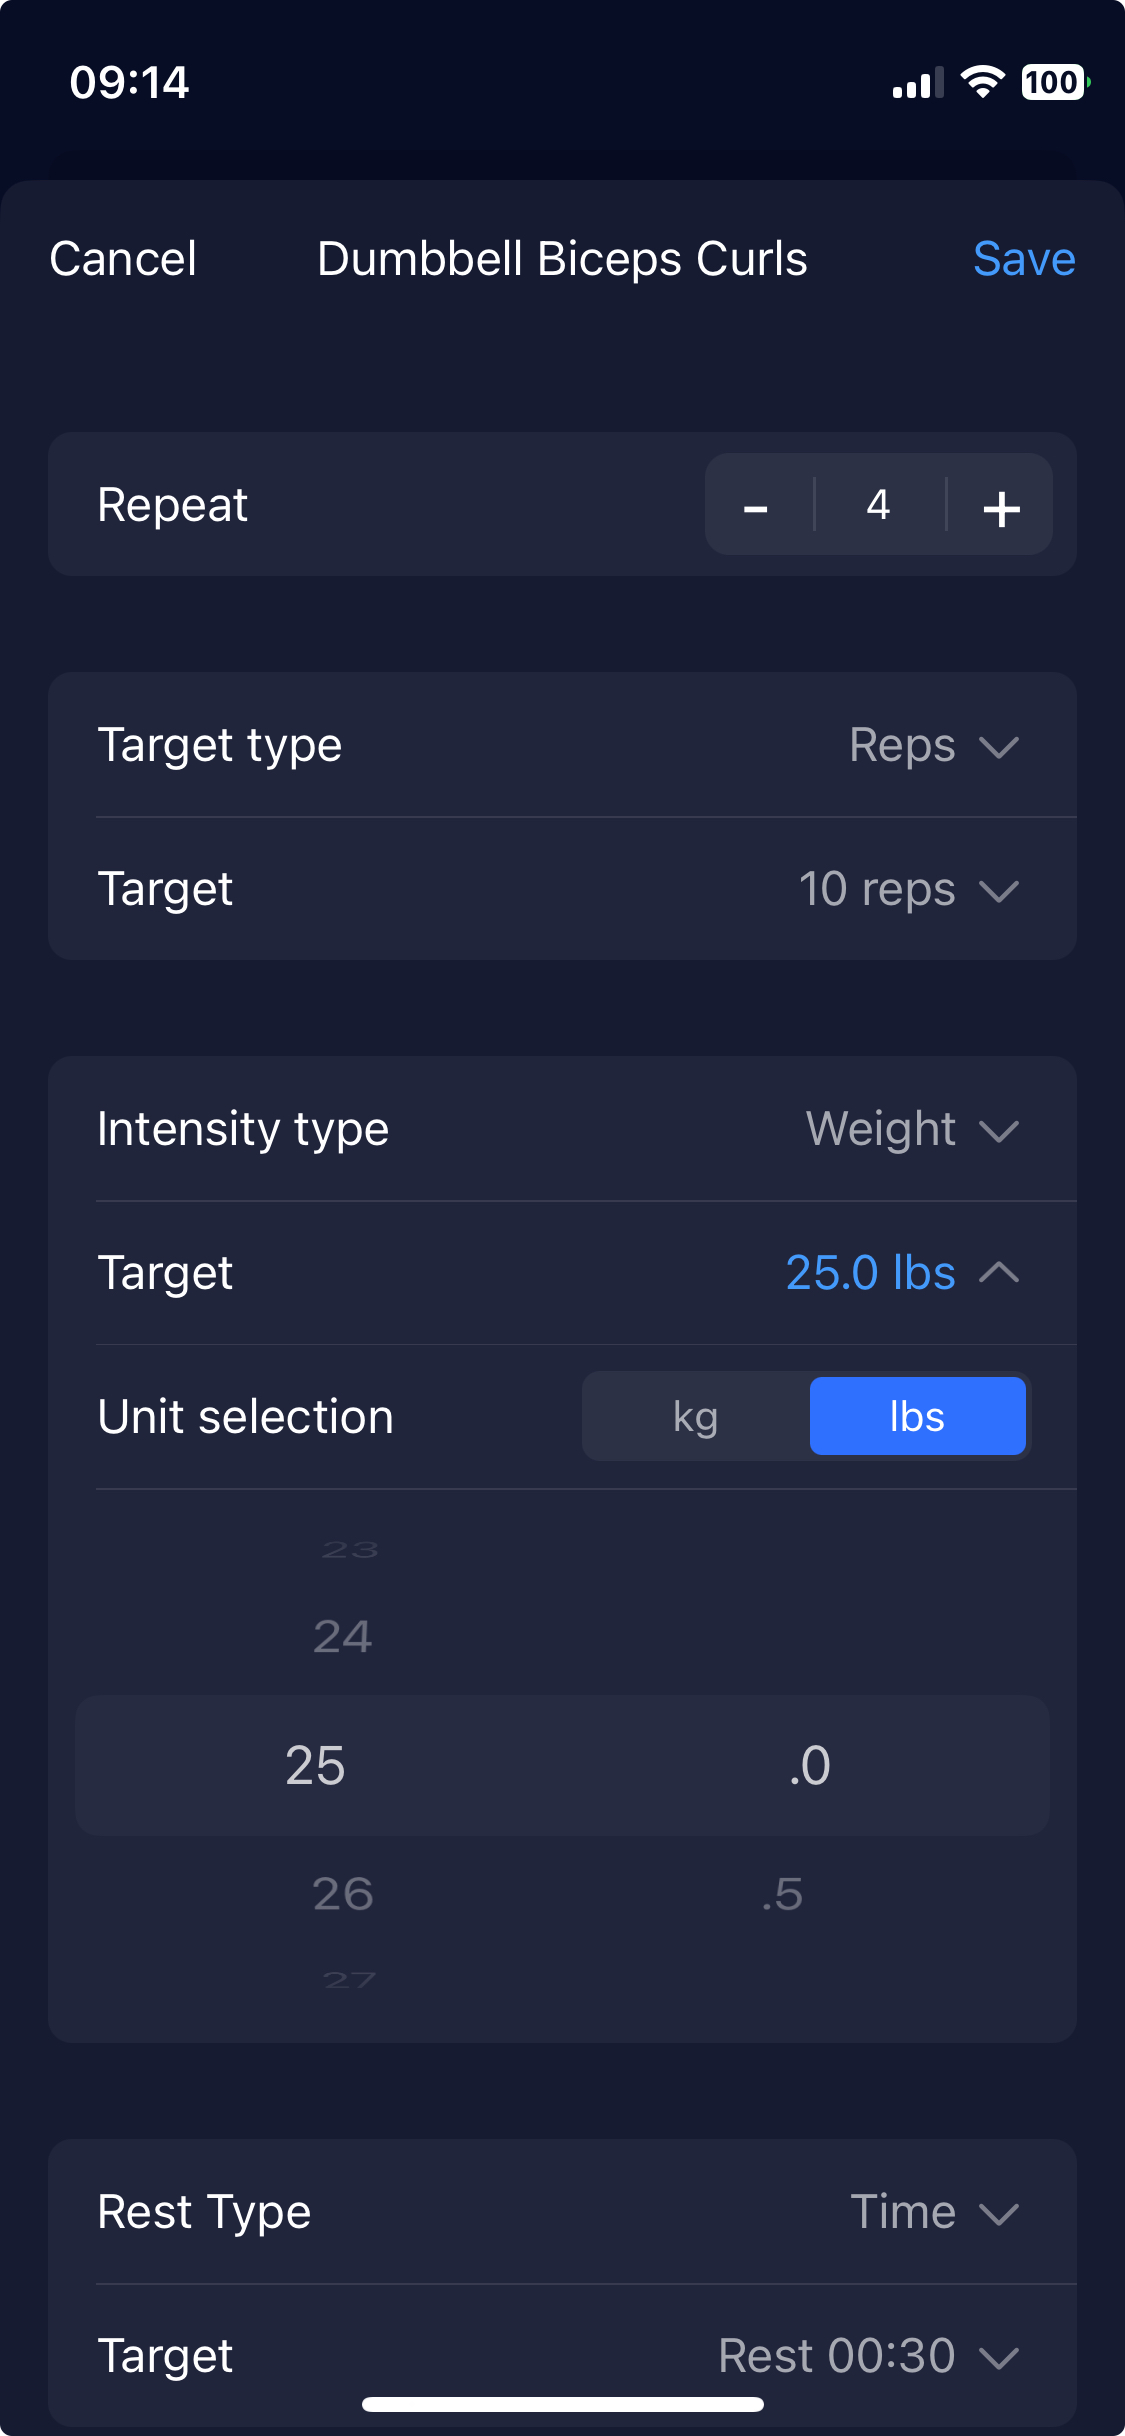Decrease Repeat count with minus icon
Image resolution: width=1125 pixels, height=2436 pixels.
click(757, 506)
